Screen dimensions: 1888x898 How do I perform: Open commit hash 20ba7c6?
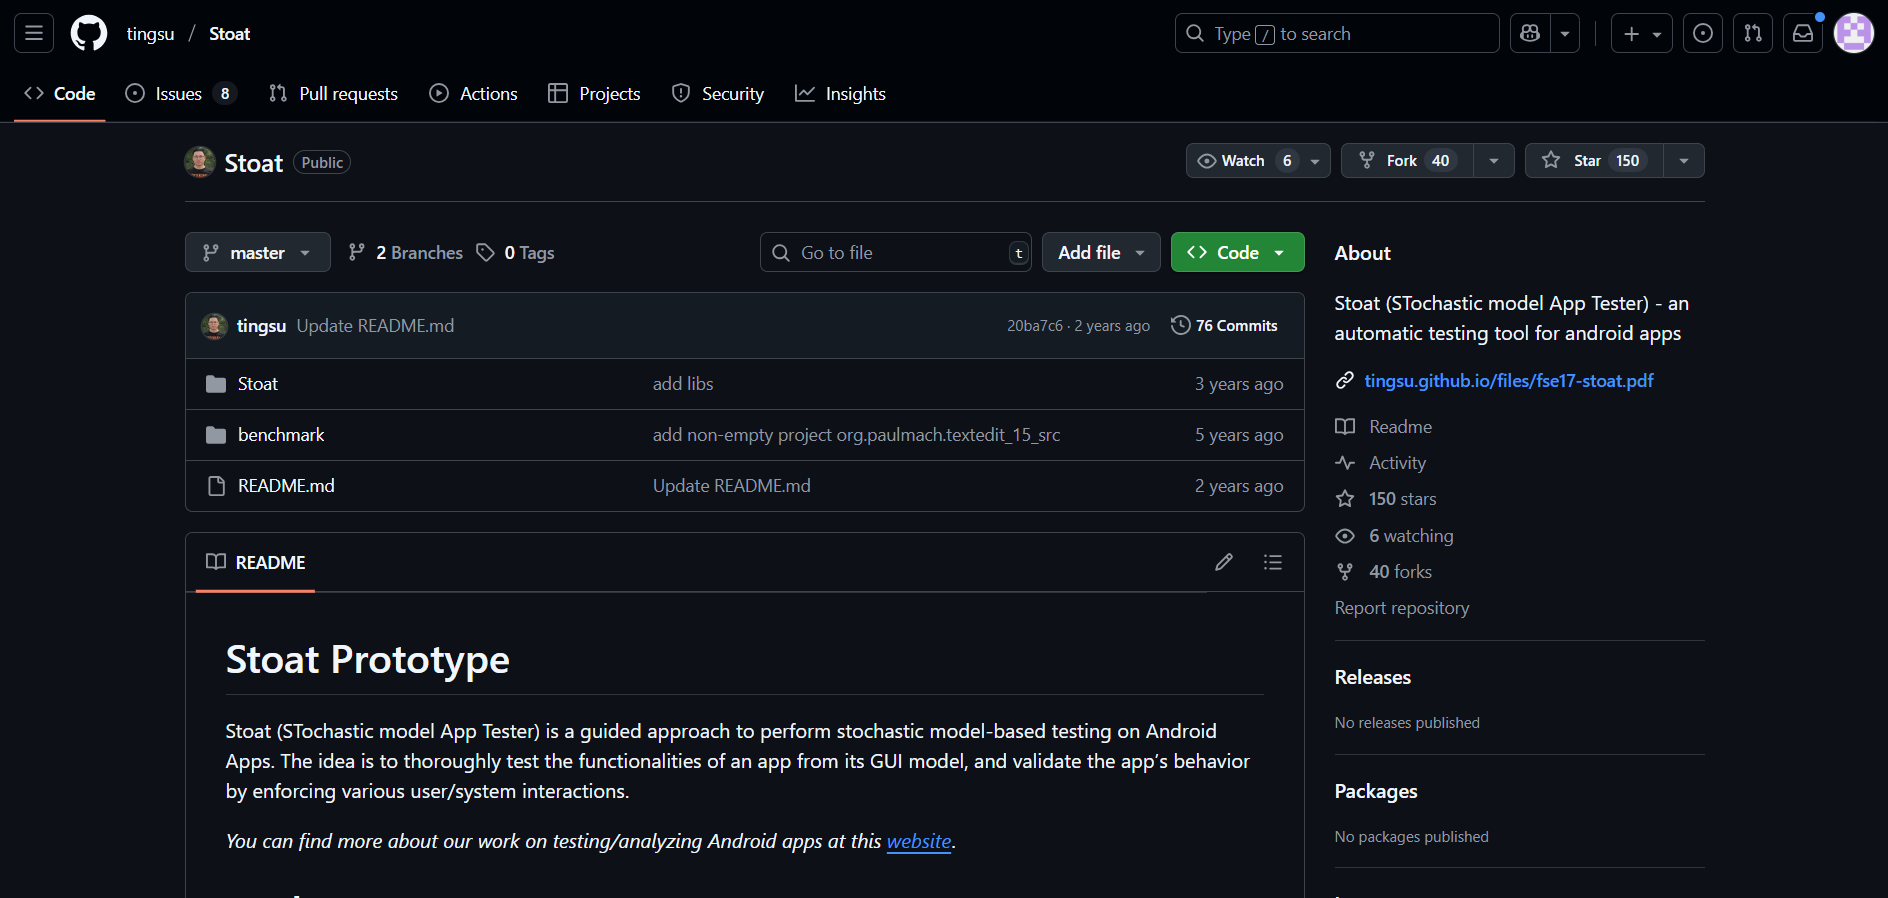pos(1034,326)
